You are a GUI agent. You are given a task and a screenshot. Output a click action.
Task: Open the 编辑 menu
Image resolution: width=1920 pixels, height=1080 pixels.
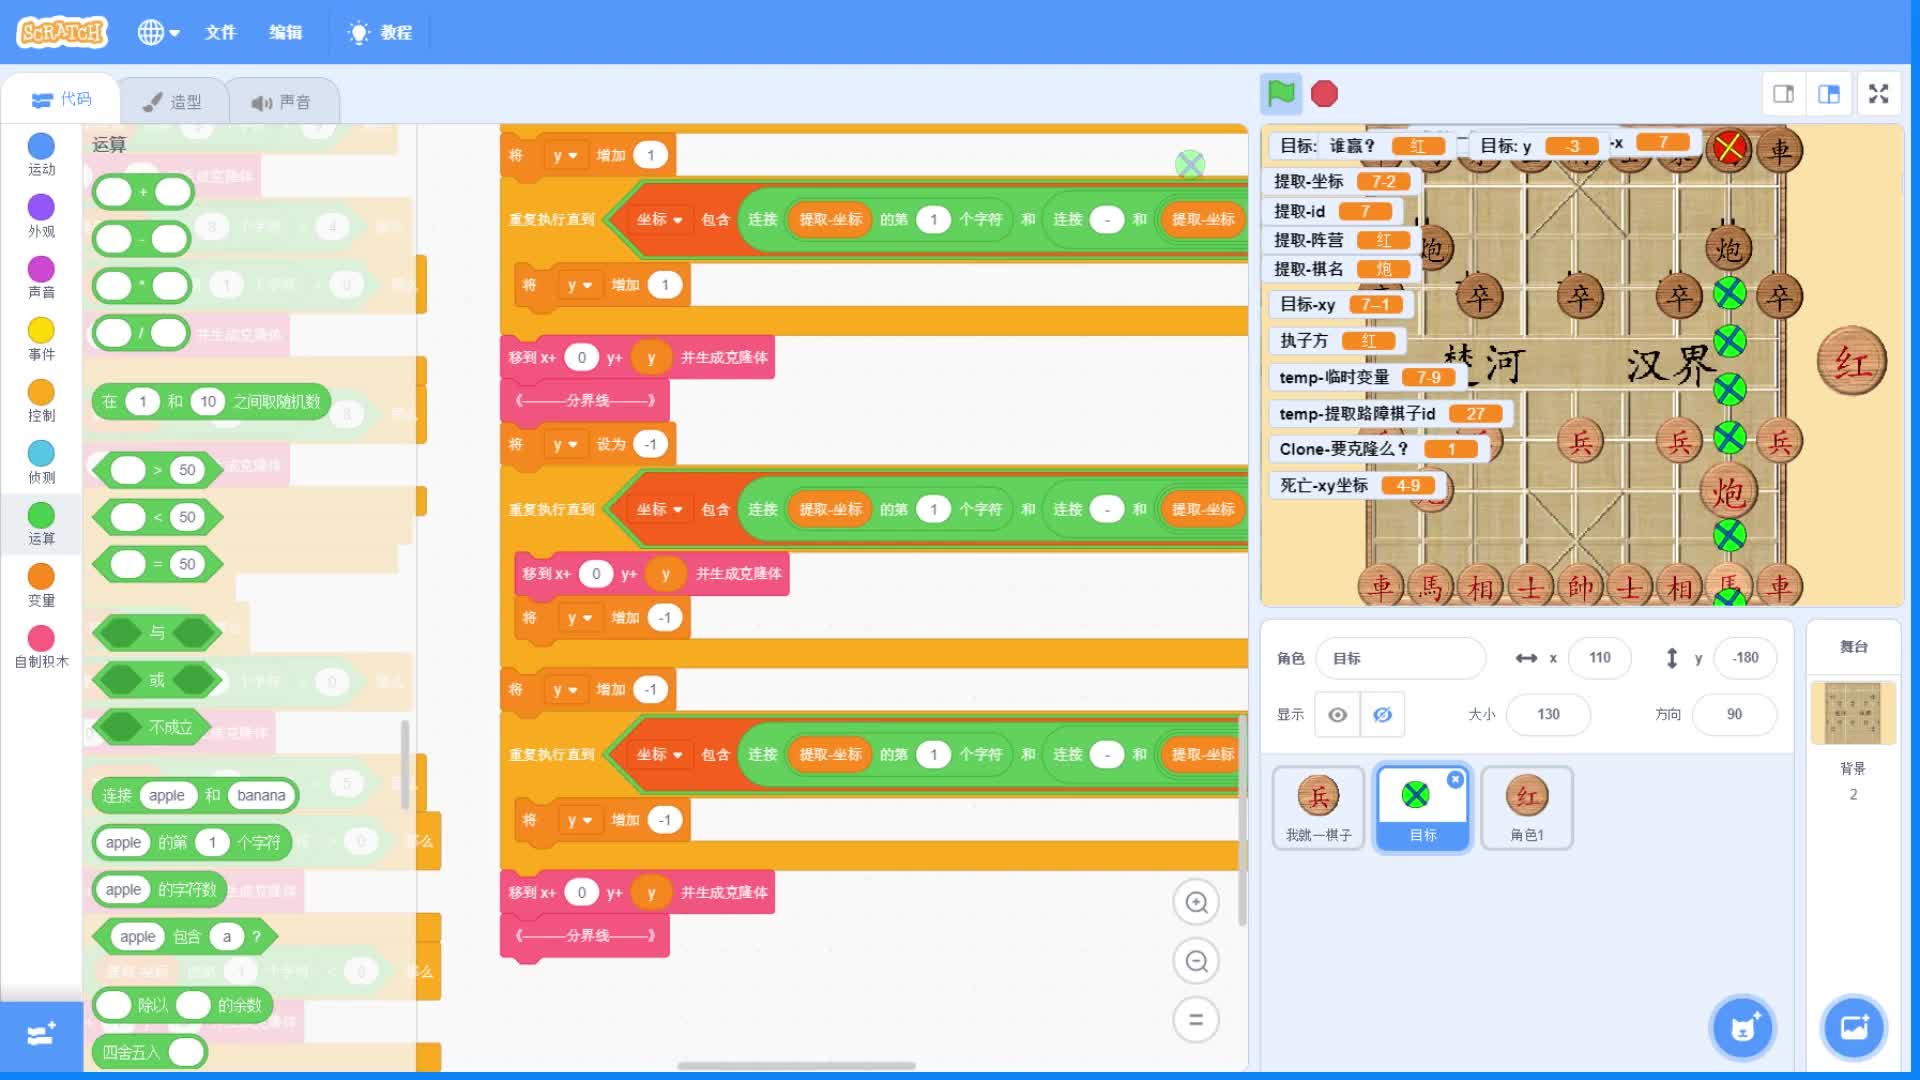coord(285,32)
